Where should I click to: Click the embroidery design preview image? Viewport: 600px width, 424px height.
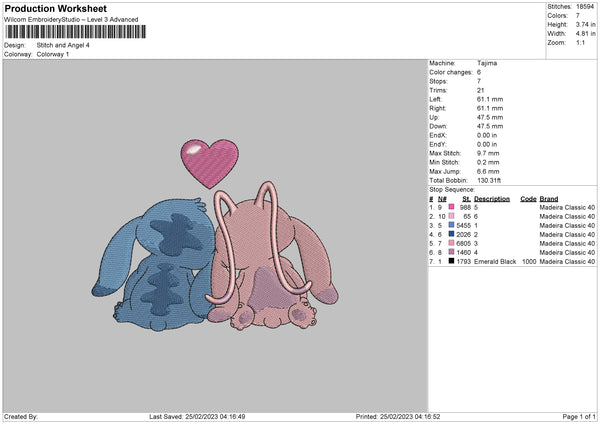click(215, 236)
